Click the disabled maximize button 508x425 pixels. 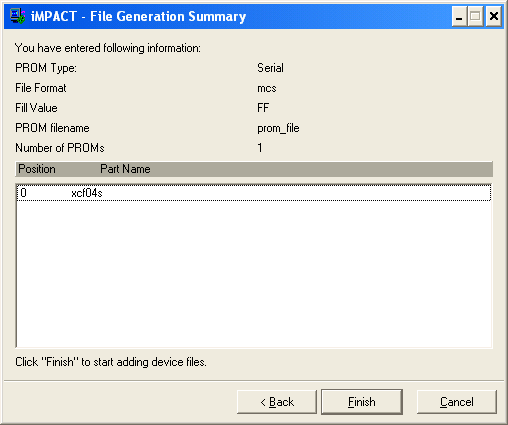(x=476, y=16)
